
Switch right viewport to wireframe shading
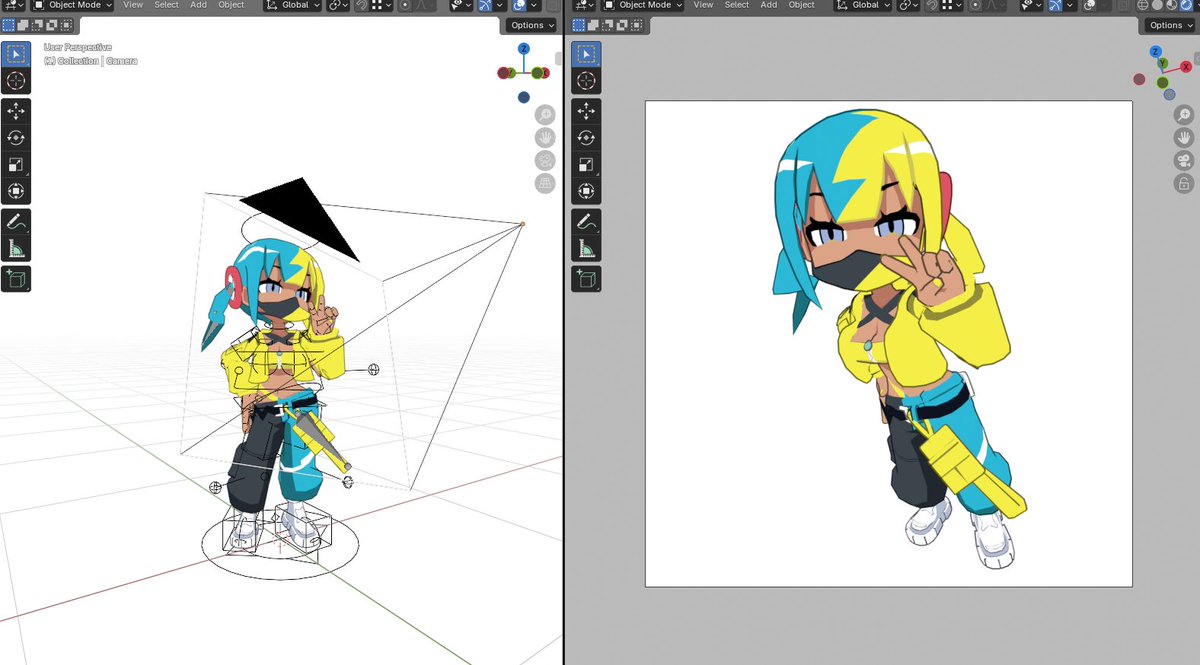[1143, 5]
